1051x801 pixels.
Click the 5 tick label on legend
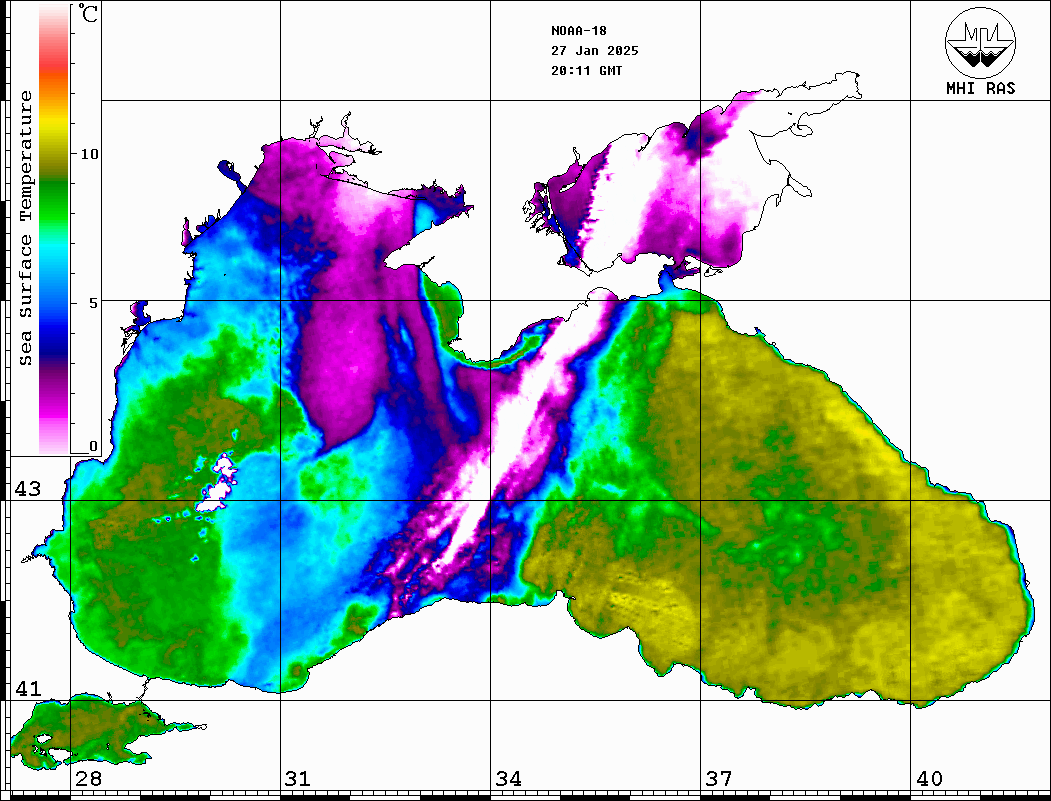click(x=94, y=302)
